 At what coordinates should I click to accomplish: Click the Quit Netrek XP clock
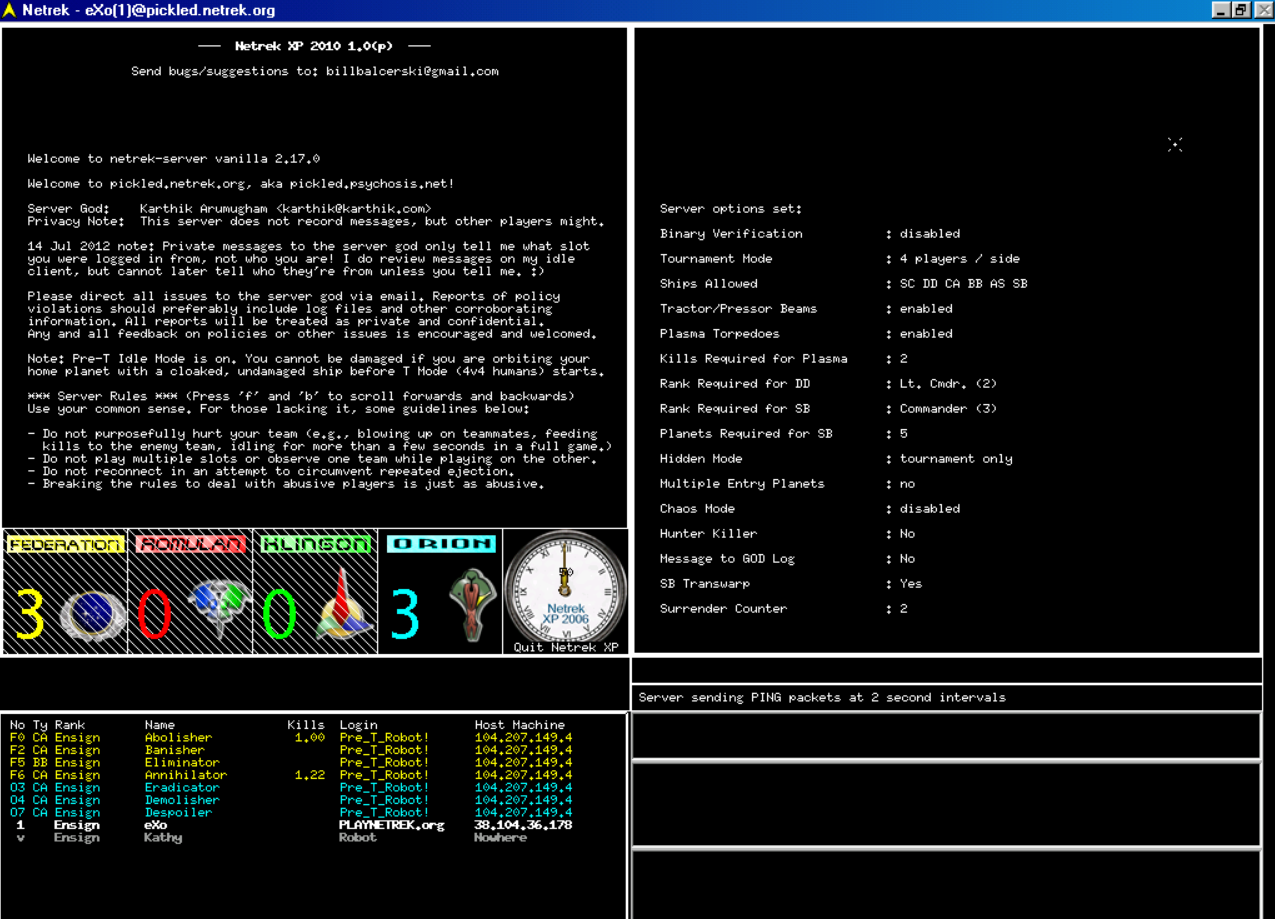[565, 591]
